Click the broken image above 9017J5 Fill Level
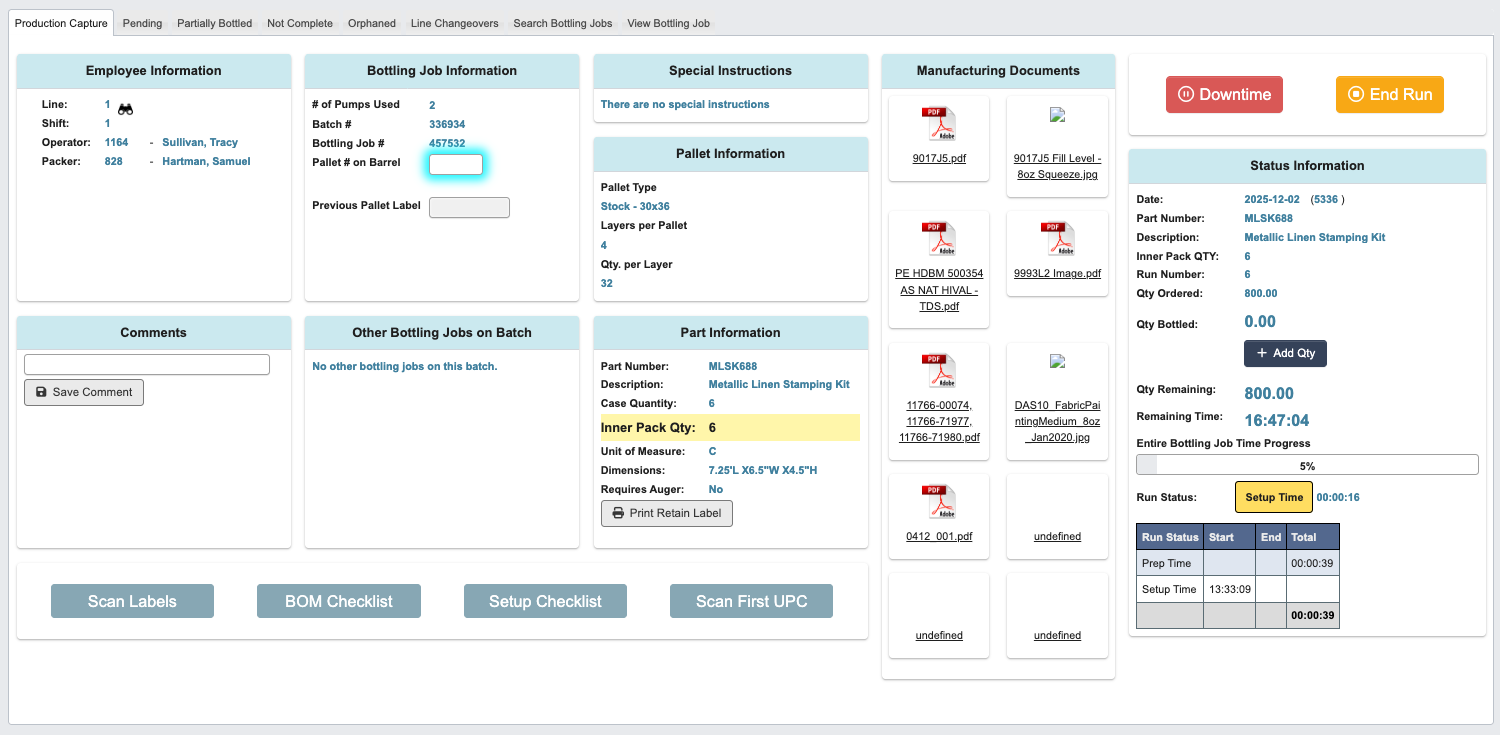 pyautogui.click(x=1057, y=114)
